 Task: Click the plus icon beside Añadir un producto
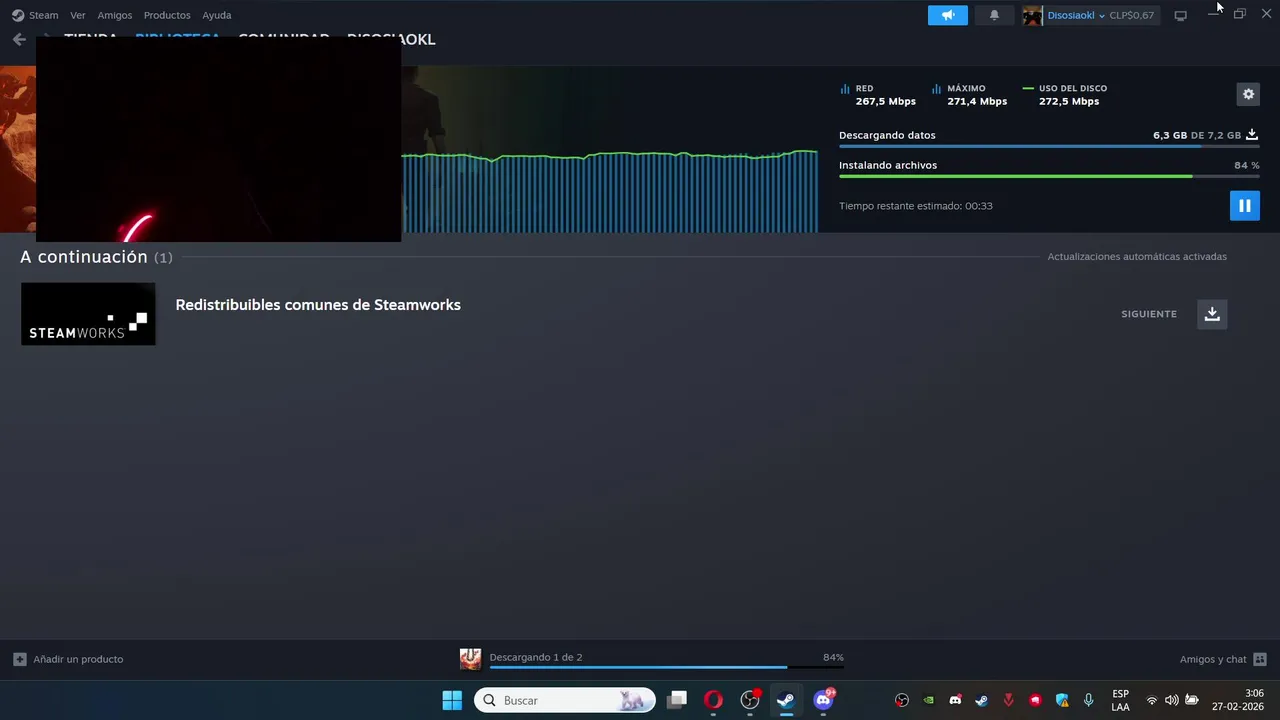20,659
